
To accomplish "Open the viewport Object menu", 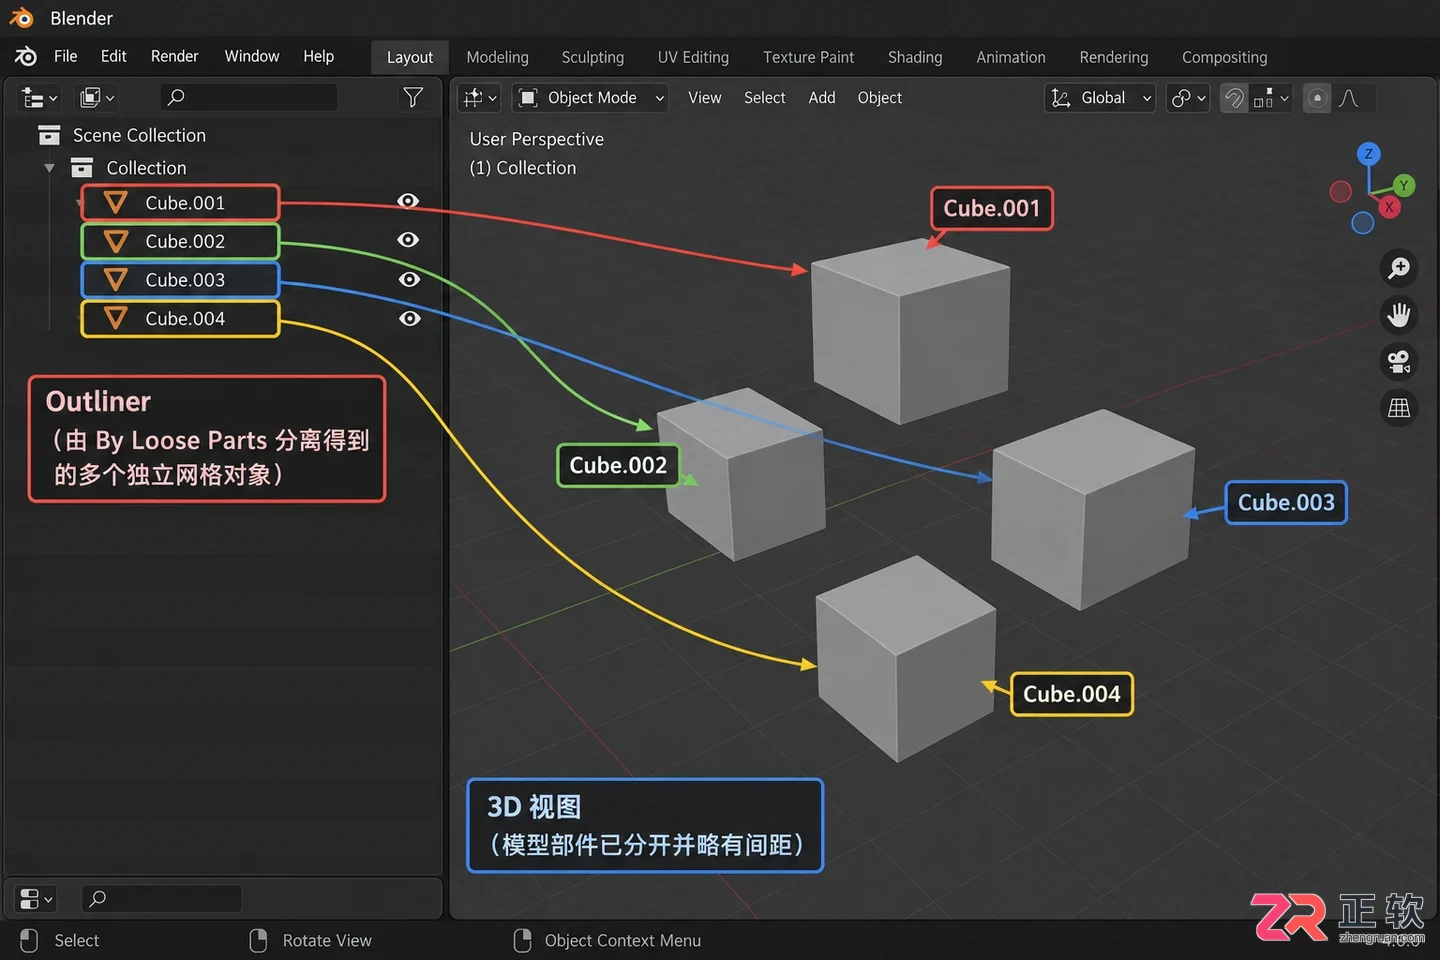I will click(x=880, y=97).
